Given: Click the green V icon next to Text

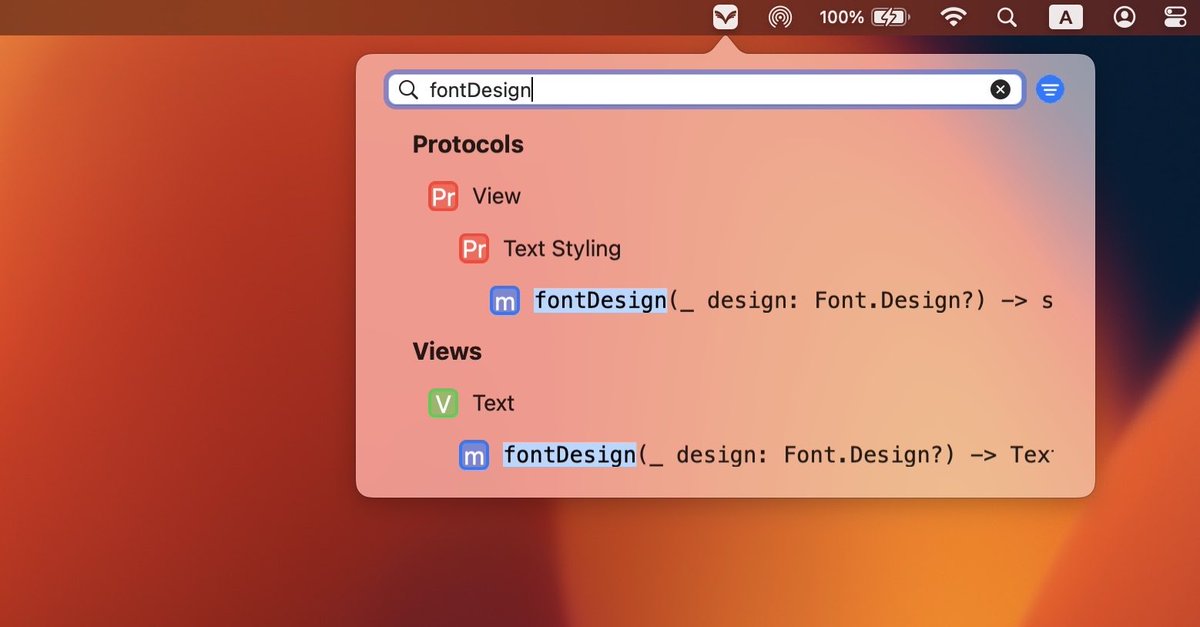Looking at the screenshot, I should pos(443,403).
